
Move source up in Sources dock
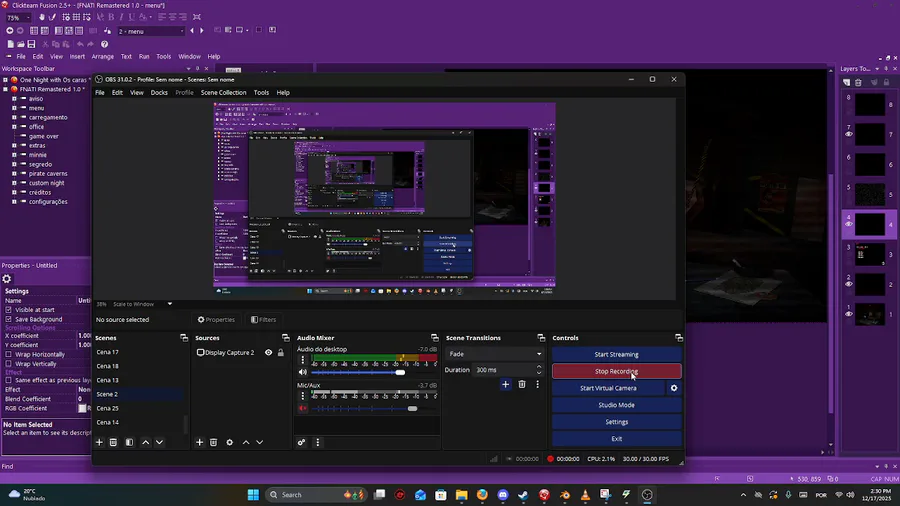click(x=246, y=442)
